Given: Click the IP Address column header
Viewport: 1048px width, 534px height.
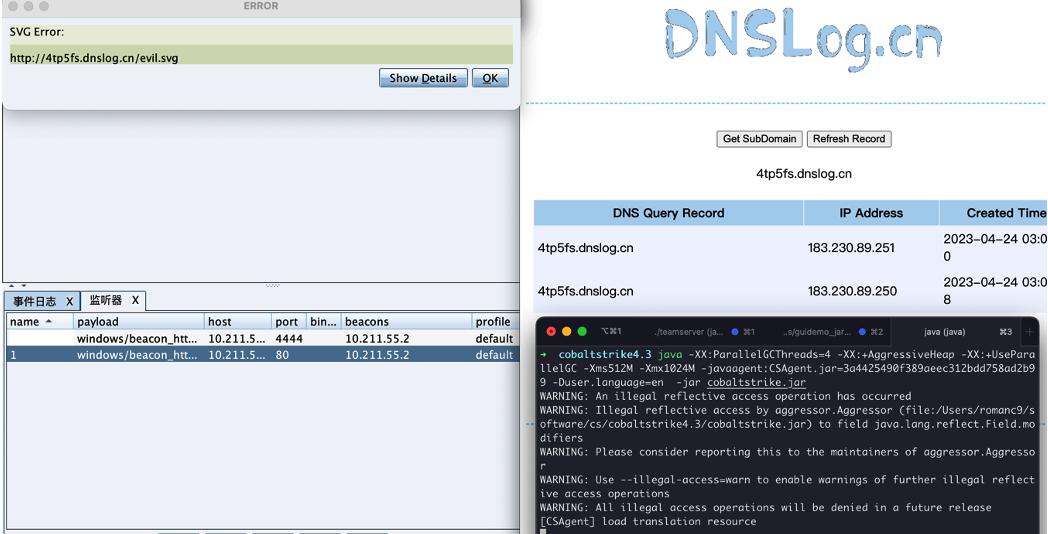Looking at the screenshot, I should [x=871, y=213].
